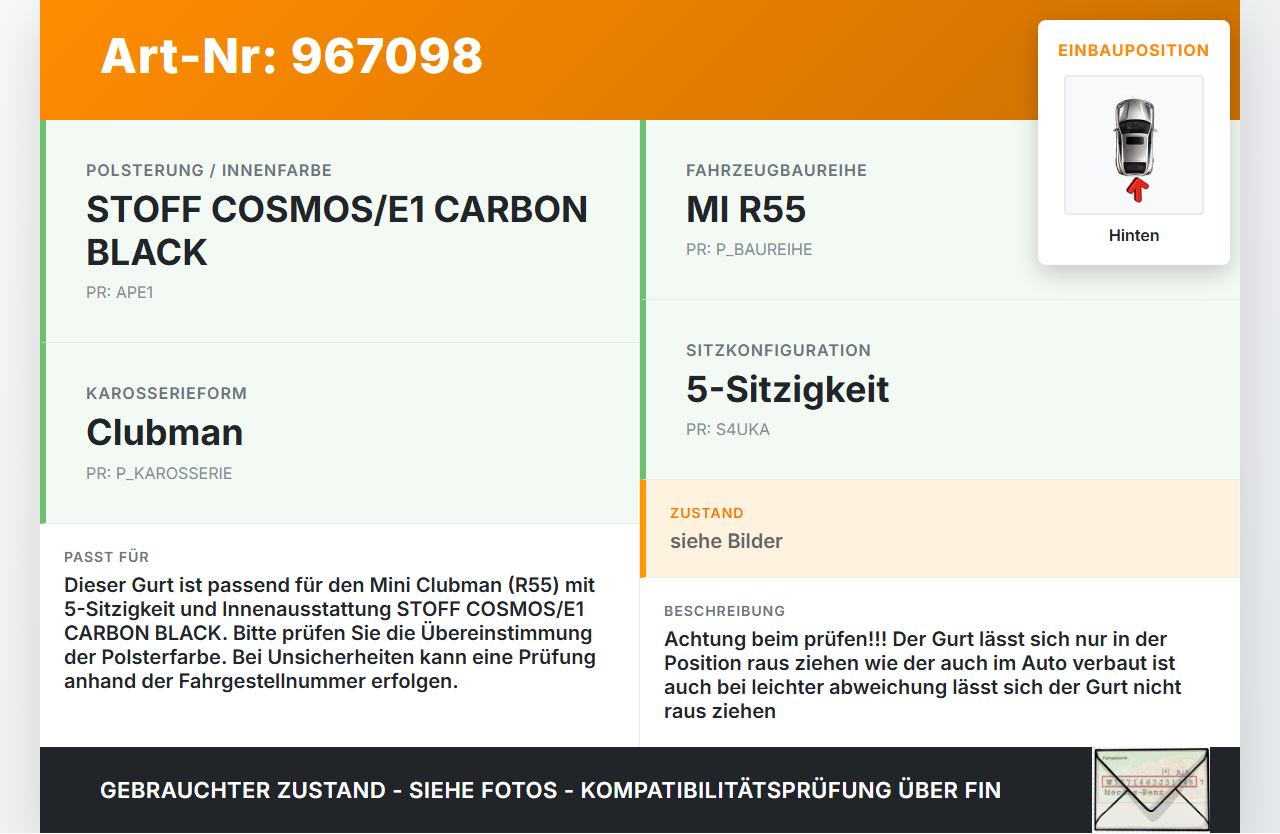Click the Hinten position label
The width and height of the screenshot is (1280, 834).
click(1134, 236)
